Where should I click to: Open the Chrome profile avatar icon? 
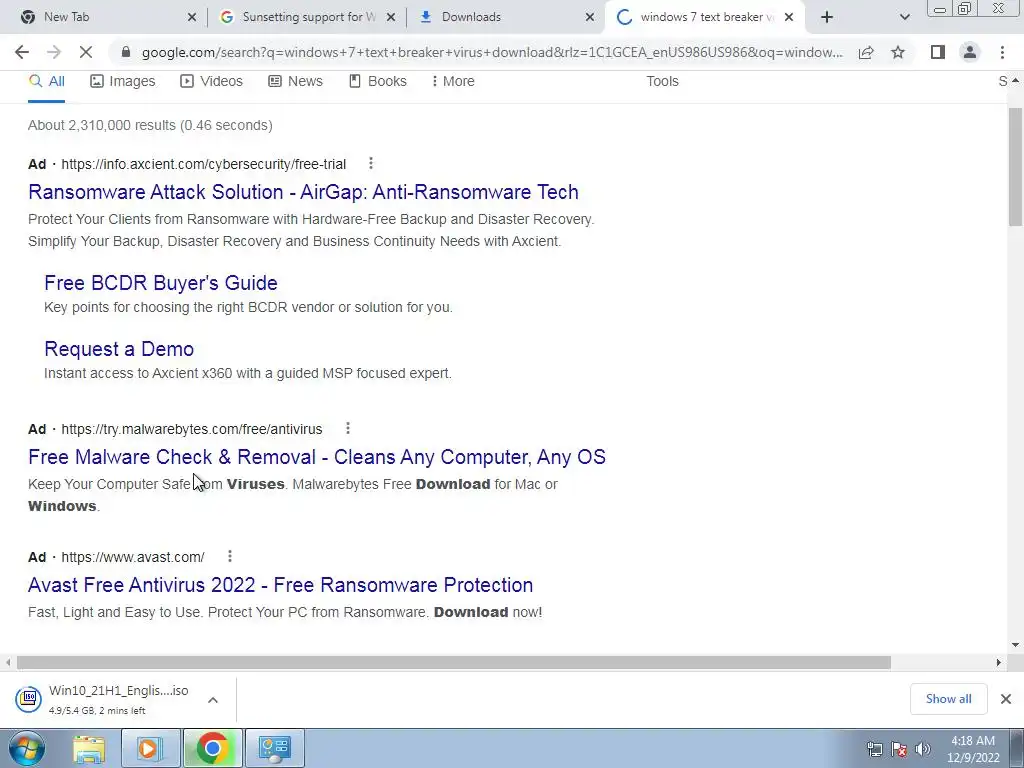[970, 52]
